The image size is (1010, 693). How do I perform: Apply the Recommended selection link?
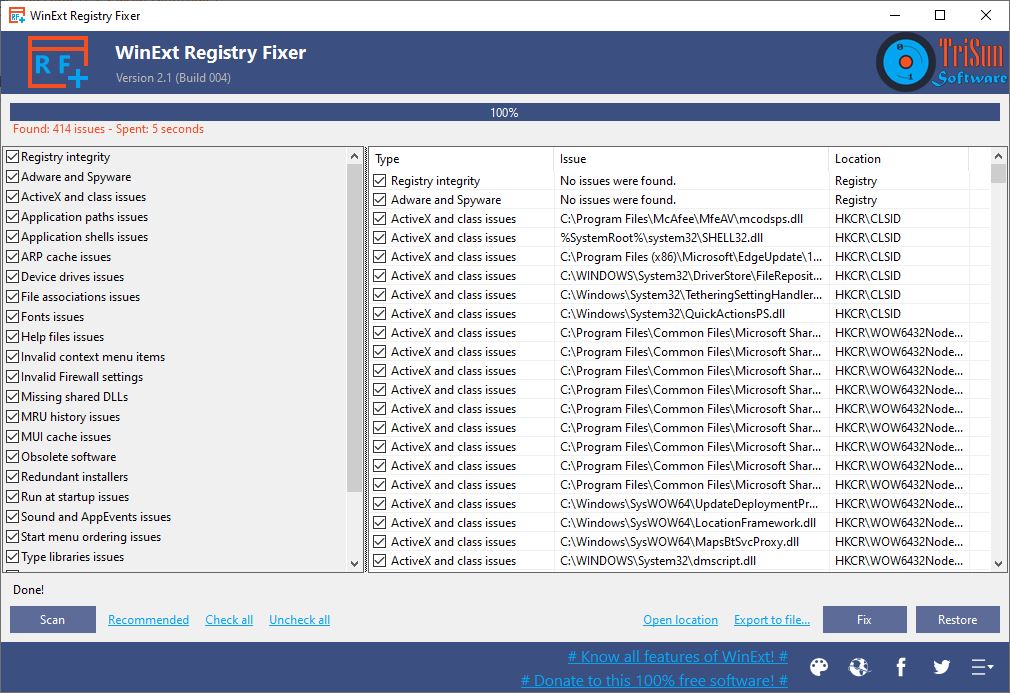[x=148, y=620]
